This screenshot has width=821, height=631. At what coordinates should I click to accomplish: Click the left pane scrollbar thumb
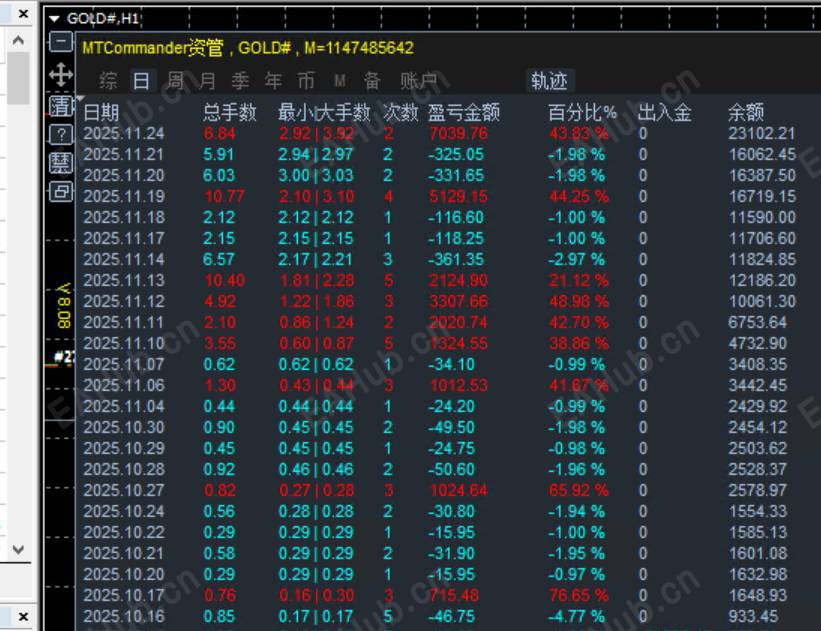pyautogui.click(x=18, y=78)
